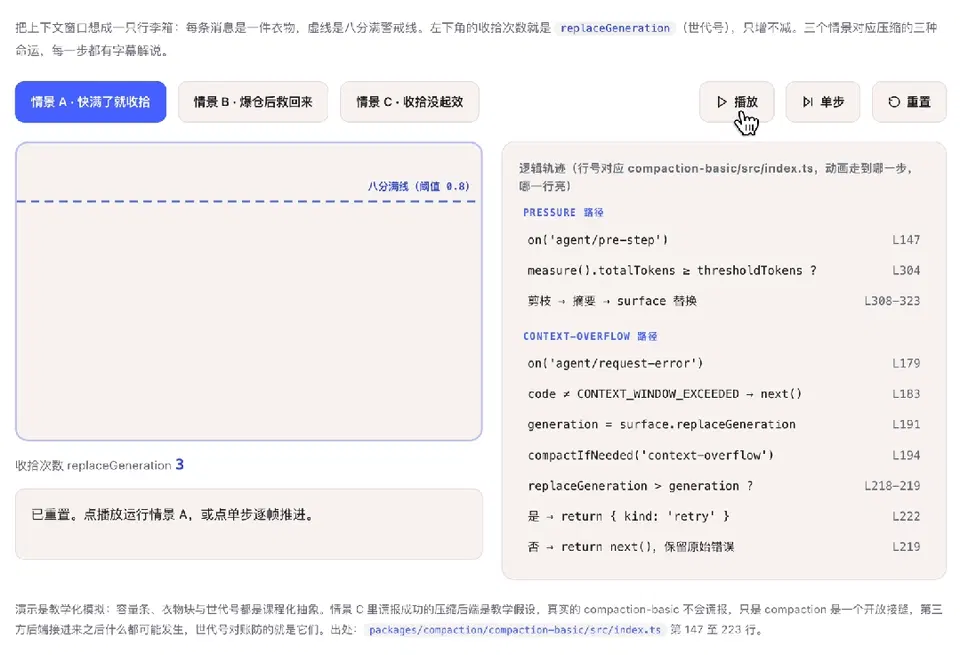Screen dimensions: 960x655
Task: Select the 情景 A · 快满了就收拾 tab
Action: pyautogui.click(x=91, y=102)
